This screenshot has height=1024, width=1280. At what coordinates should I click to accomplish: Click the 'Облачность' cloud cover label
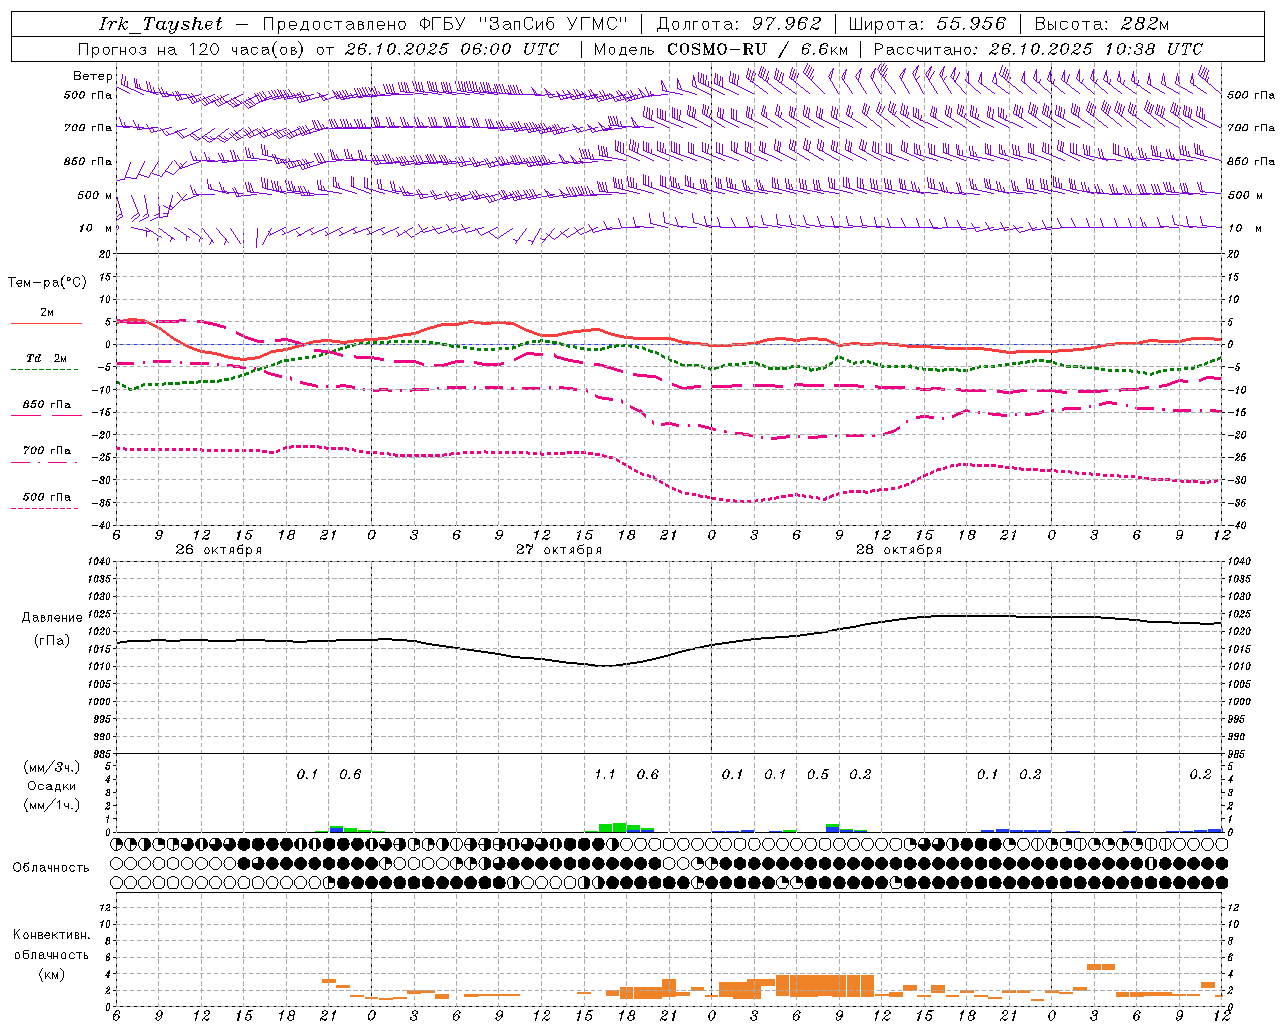point(51,868)
